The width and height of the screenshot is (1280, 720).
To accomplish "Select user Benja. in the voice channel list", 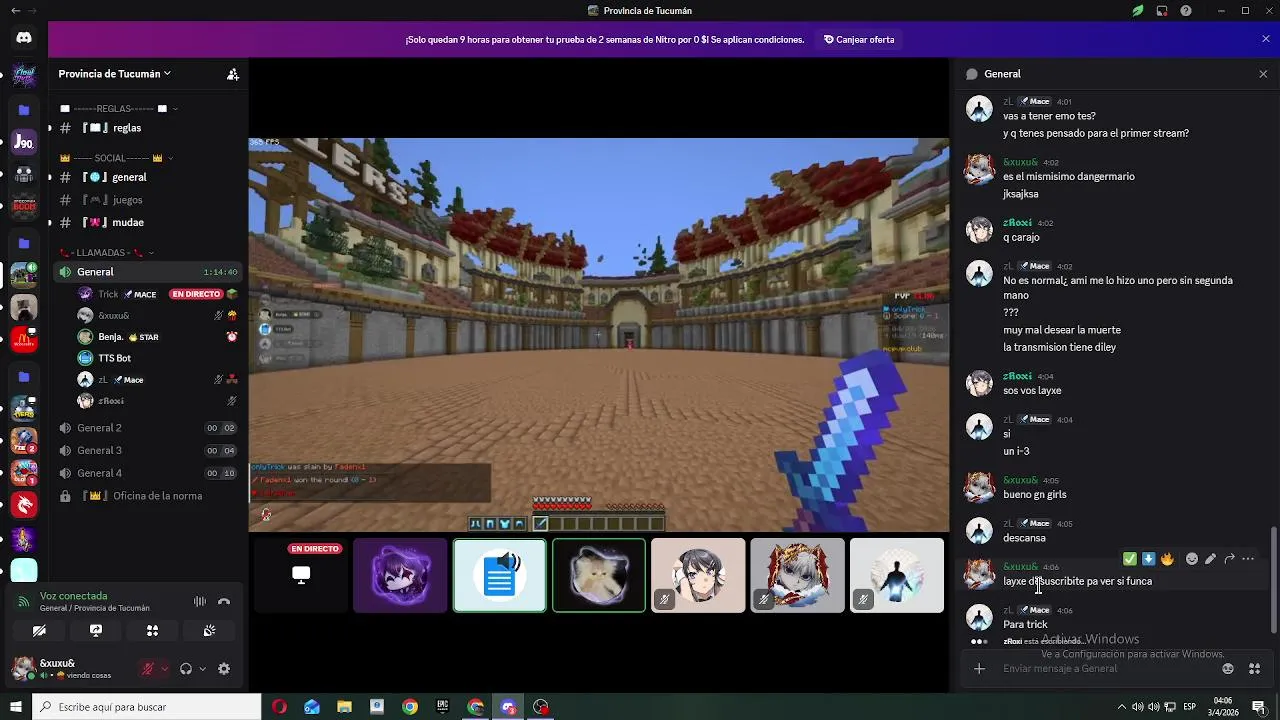I will coord(158,337).
